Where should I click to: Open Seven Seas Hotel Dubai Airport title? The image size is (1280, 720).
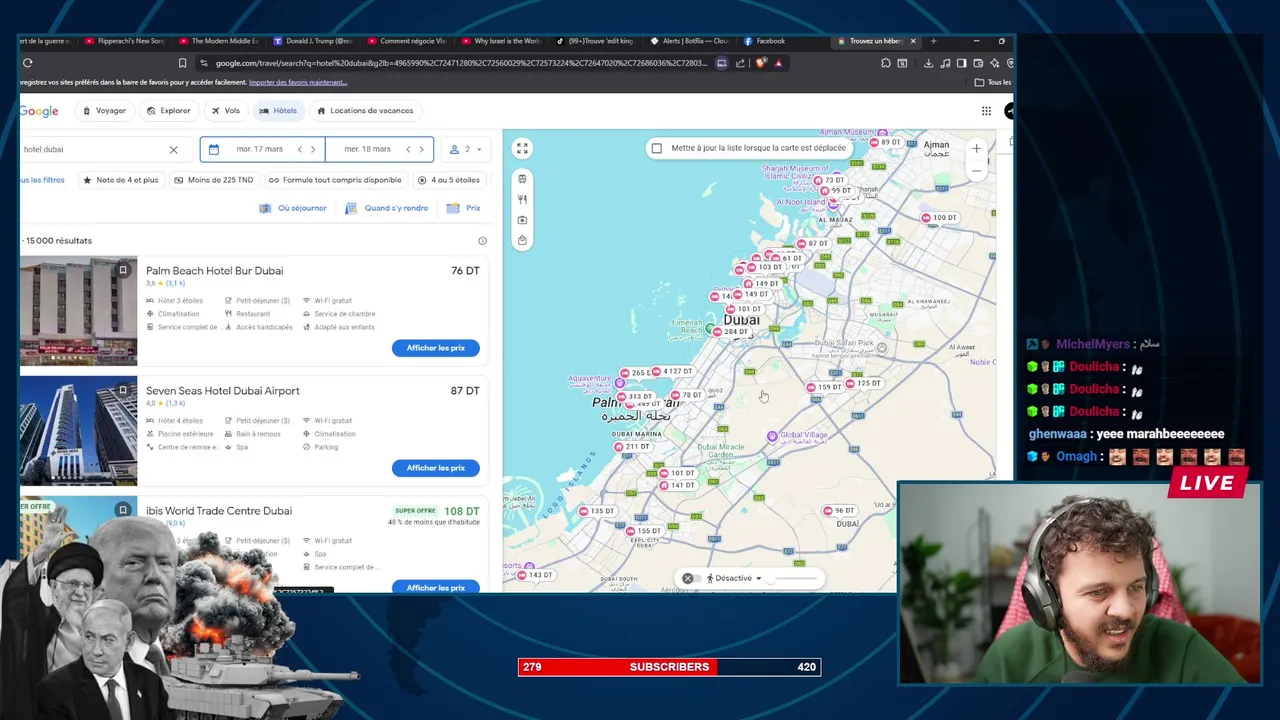pos(222,391)
